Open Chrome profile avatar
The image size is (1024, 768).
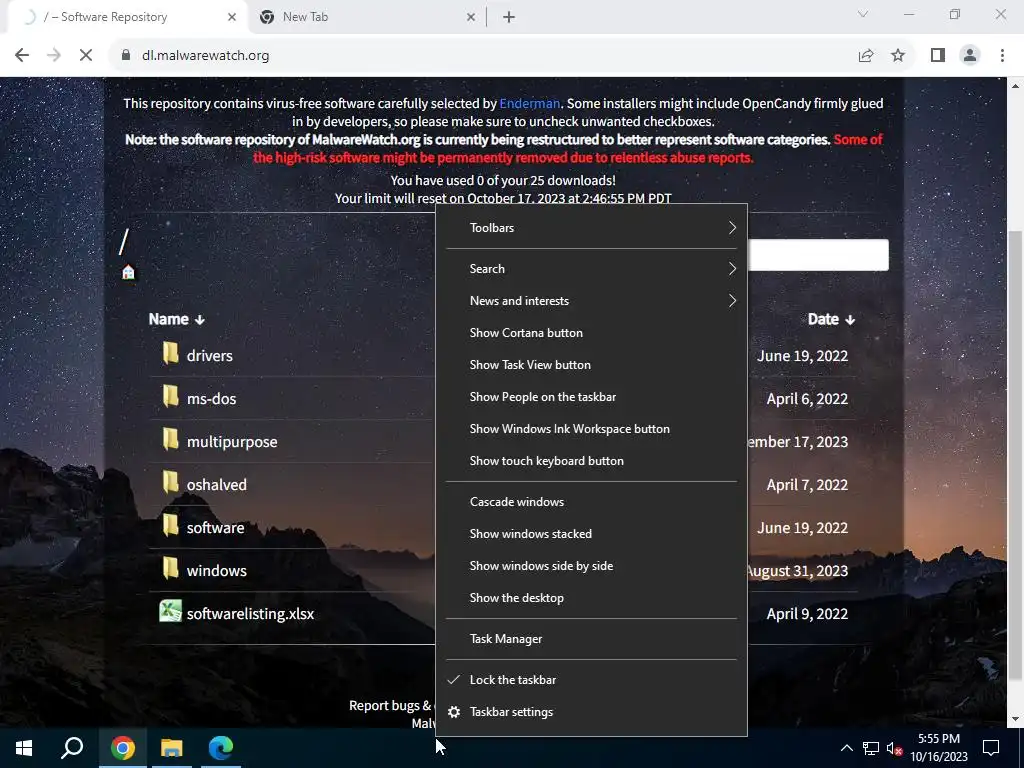[x=970, y=56]
